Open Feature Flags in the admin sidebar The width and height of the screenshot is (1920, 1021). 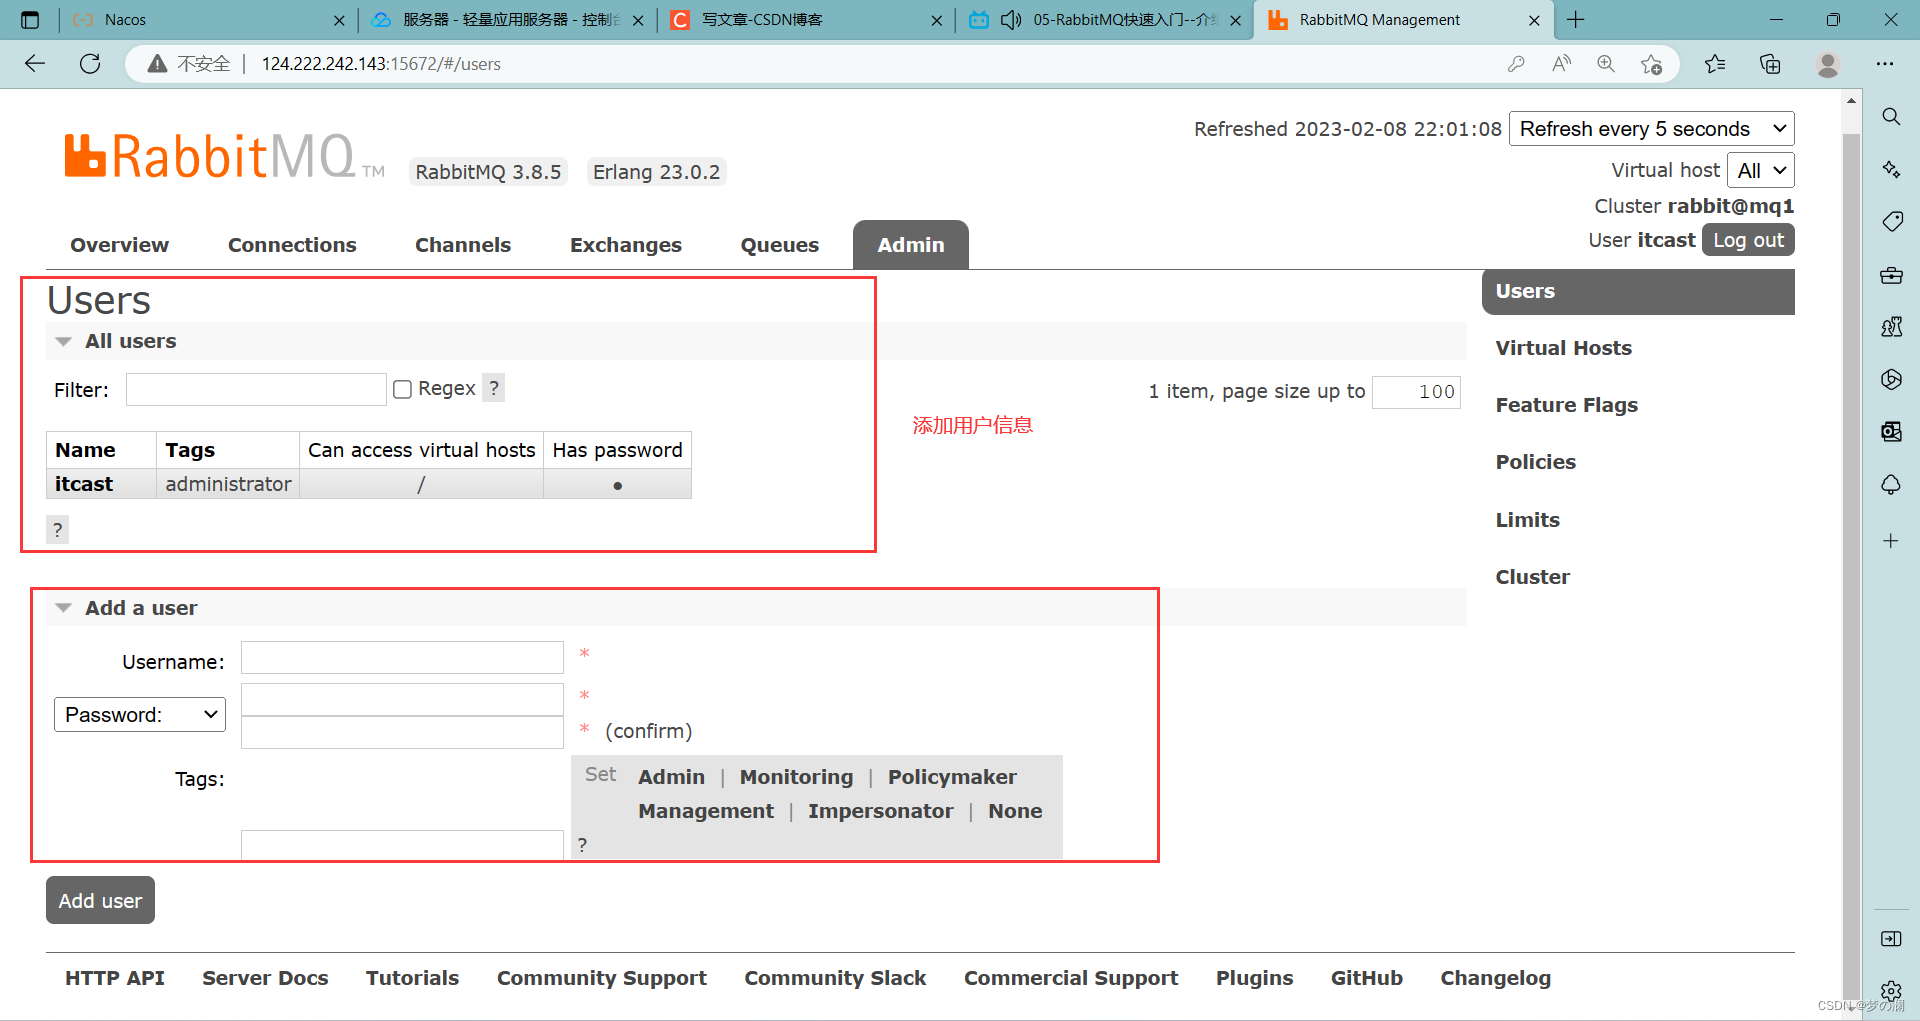pos(1566,405)
